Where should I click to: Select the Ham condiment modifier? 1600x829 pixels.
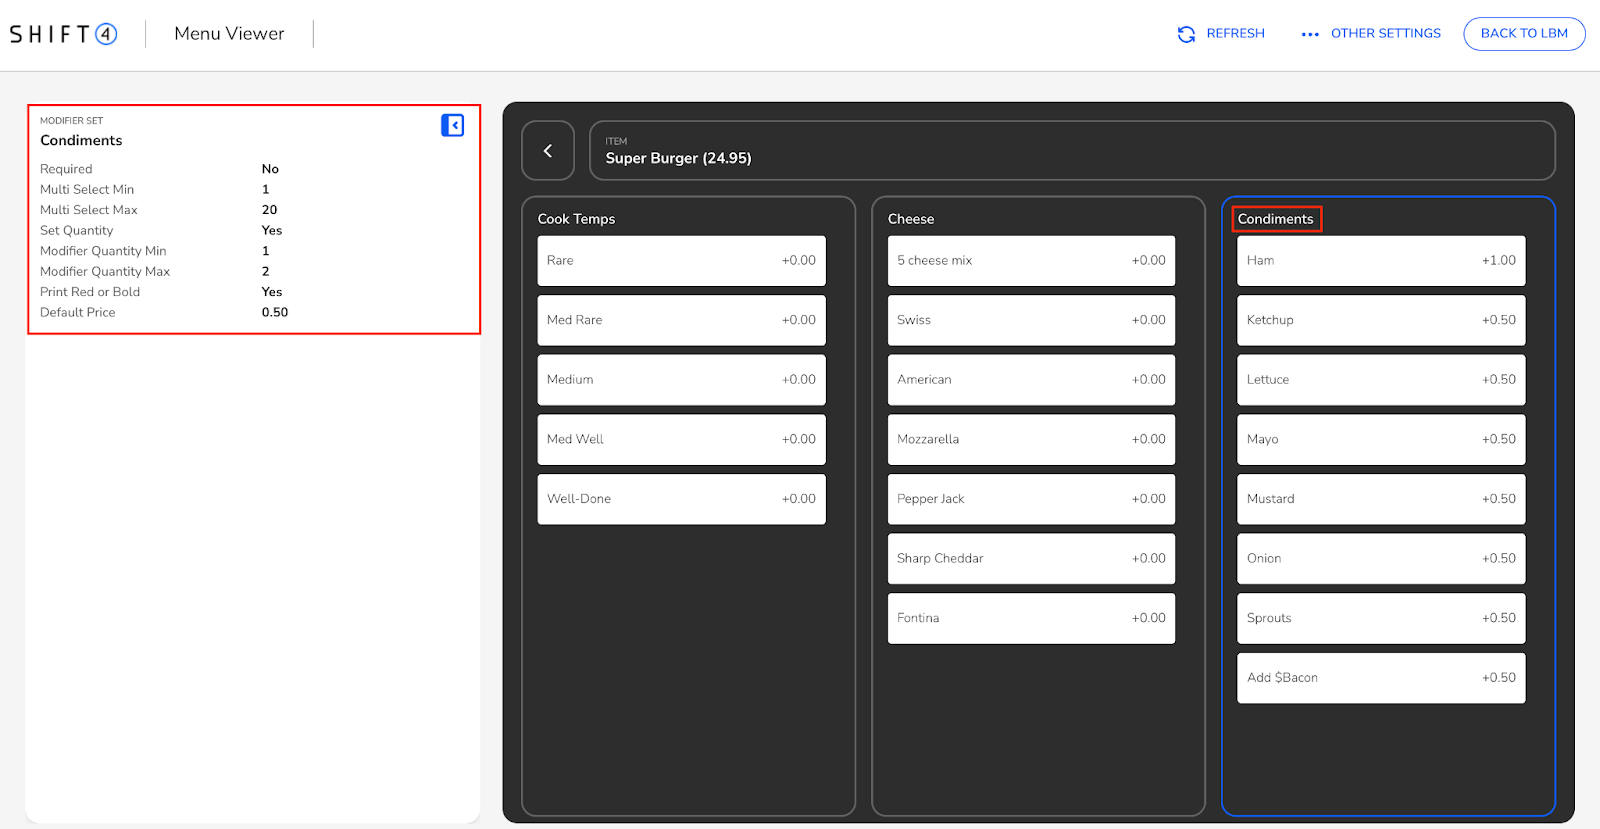[1380, 261]
